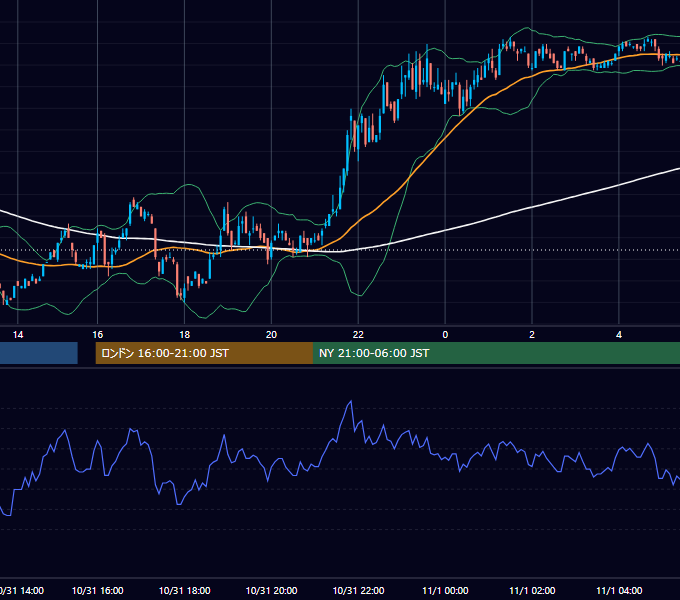Click the 10/31 16:00 date label
680x600 pixels.
pos(98,590)
